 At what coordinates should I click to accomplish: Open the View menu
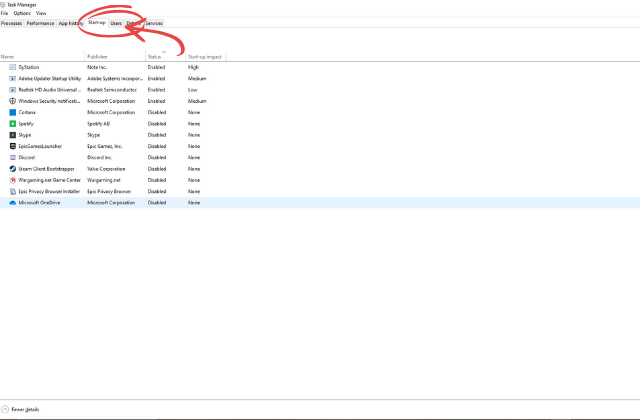[41, 13]
